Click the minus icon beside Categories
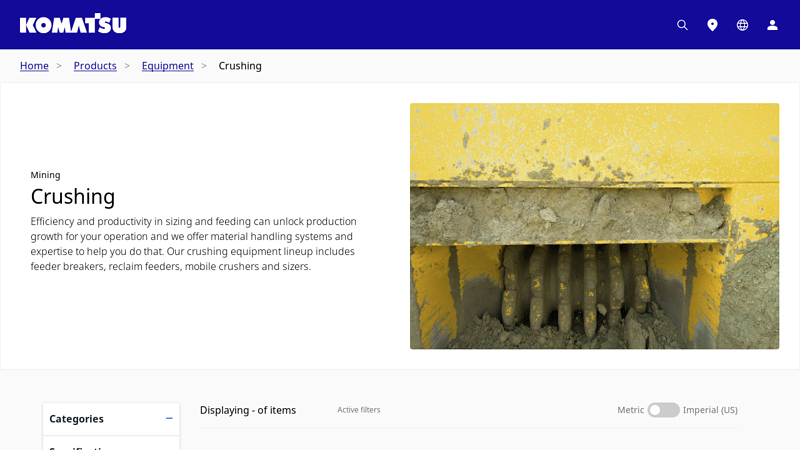Screen dimensions: 800x450 pos(169,418)
